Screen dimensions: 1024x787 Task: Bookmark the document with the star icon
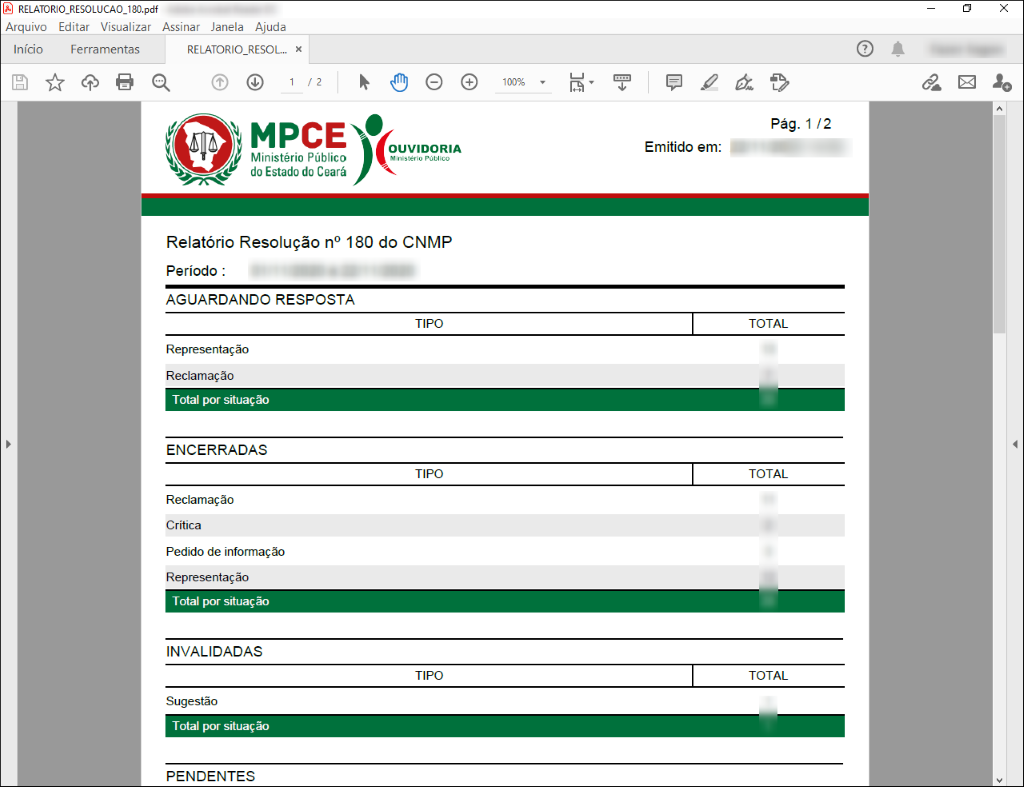point(55,82)
